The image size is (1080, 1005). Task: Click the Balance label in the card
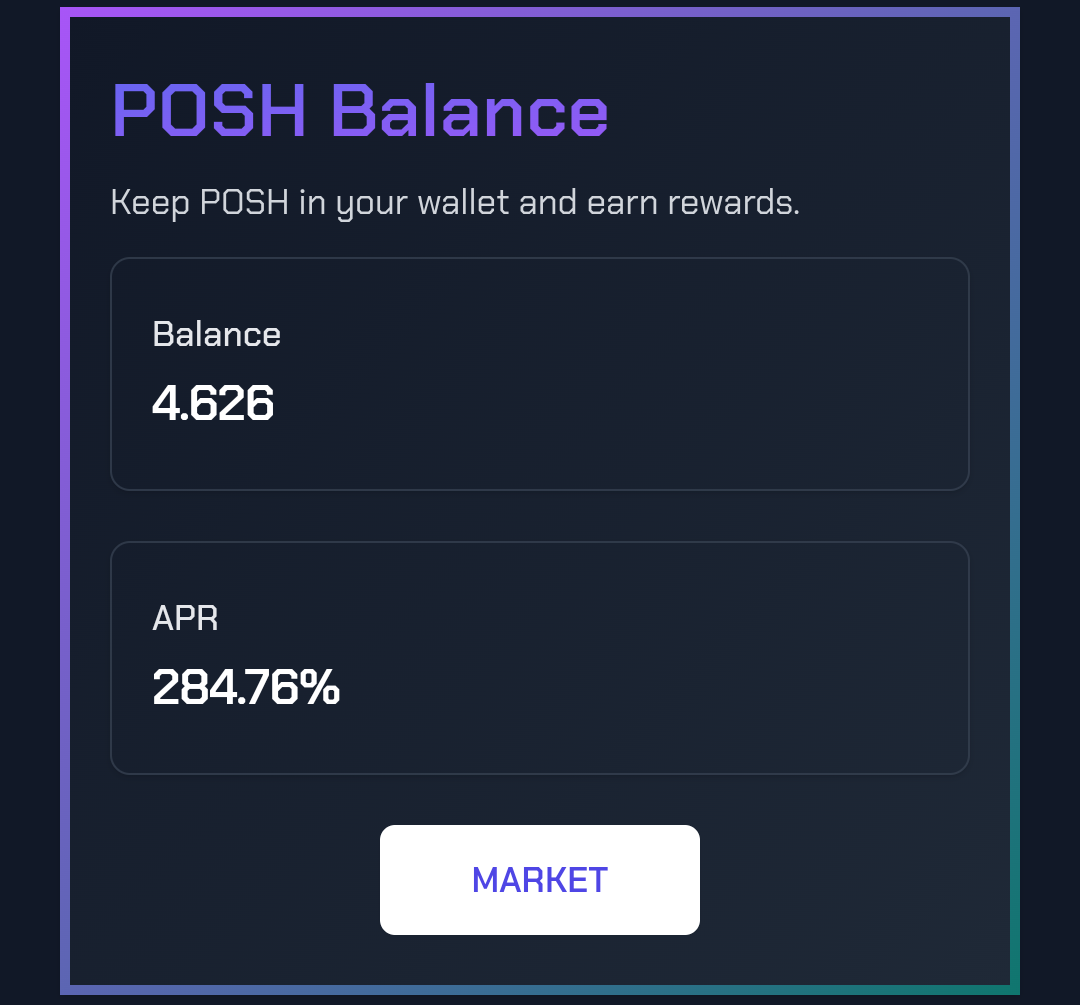[216, 335]
